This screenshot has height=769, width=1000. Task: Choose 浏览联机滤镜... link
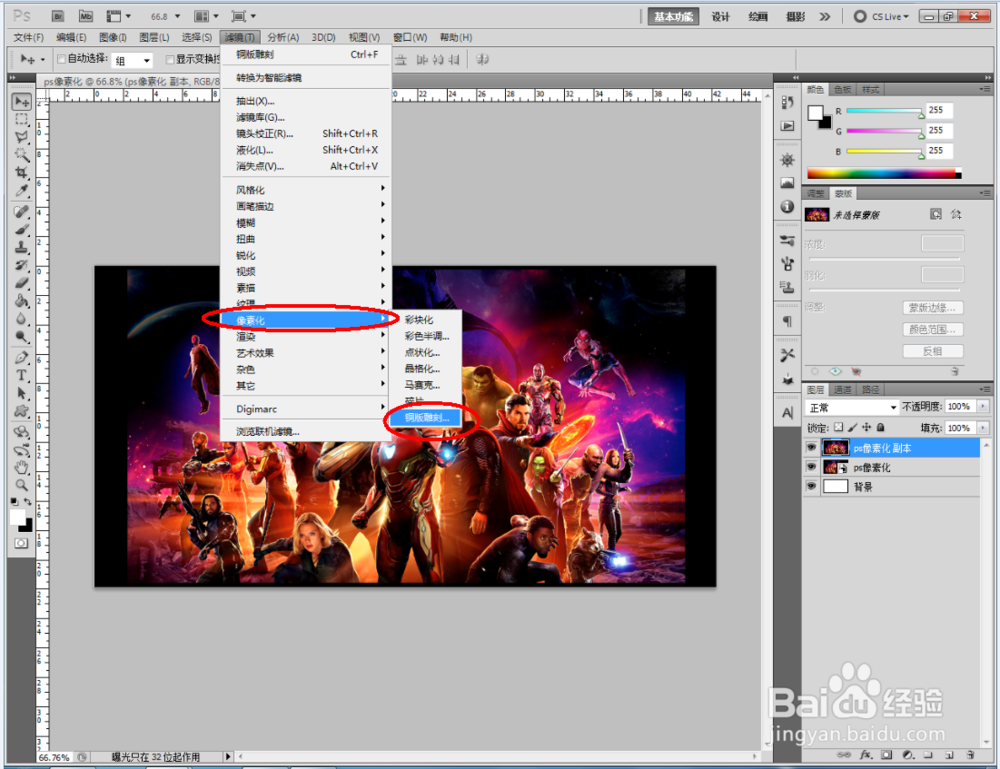pyautogui.click(x=268, y=432)
